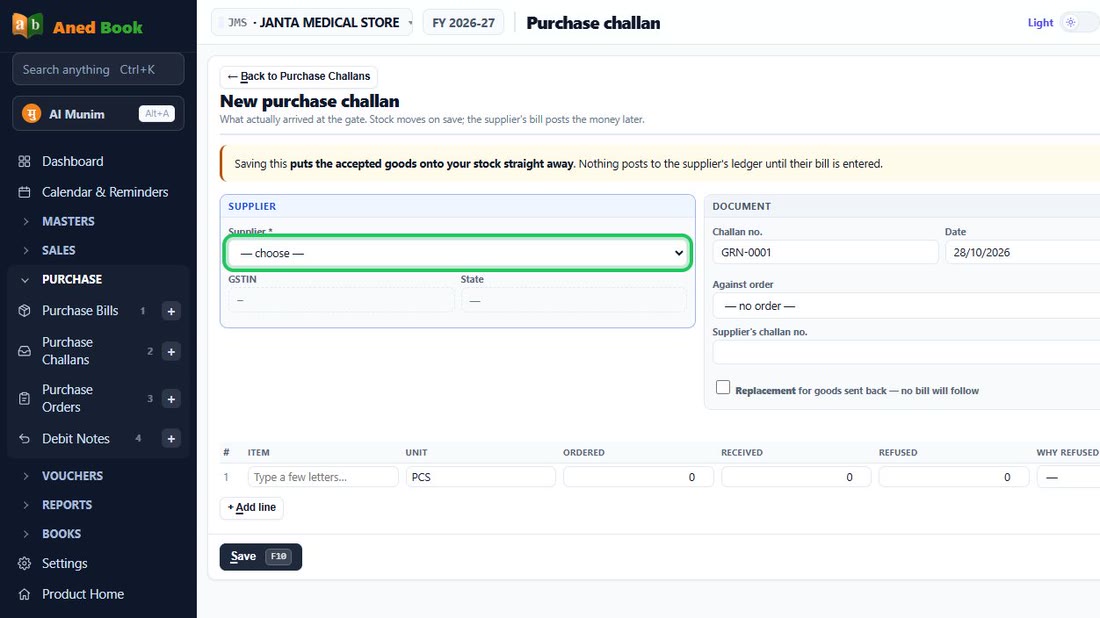The height and width of the screenshot is (618, 1100).
Task: Click the Search anything box
Action: coord(98,69)
